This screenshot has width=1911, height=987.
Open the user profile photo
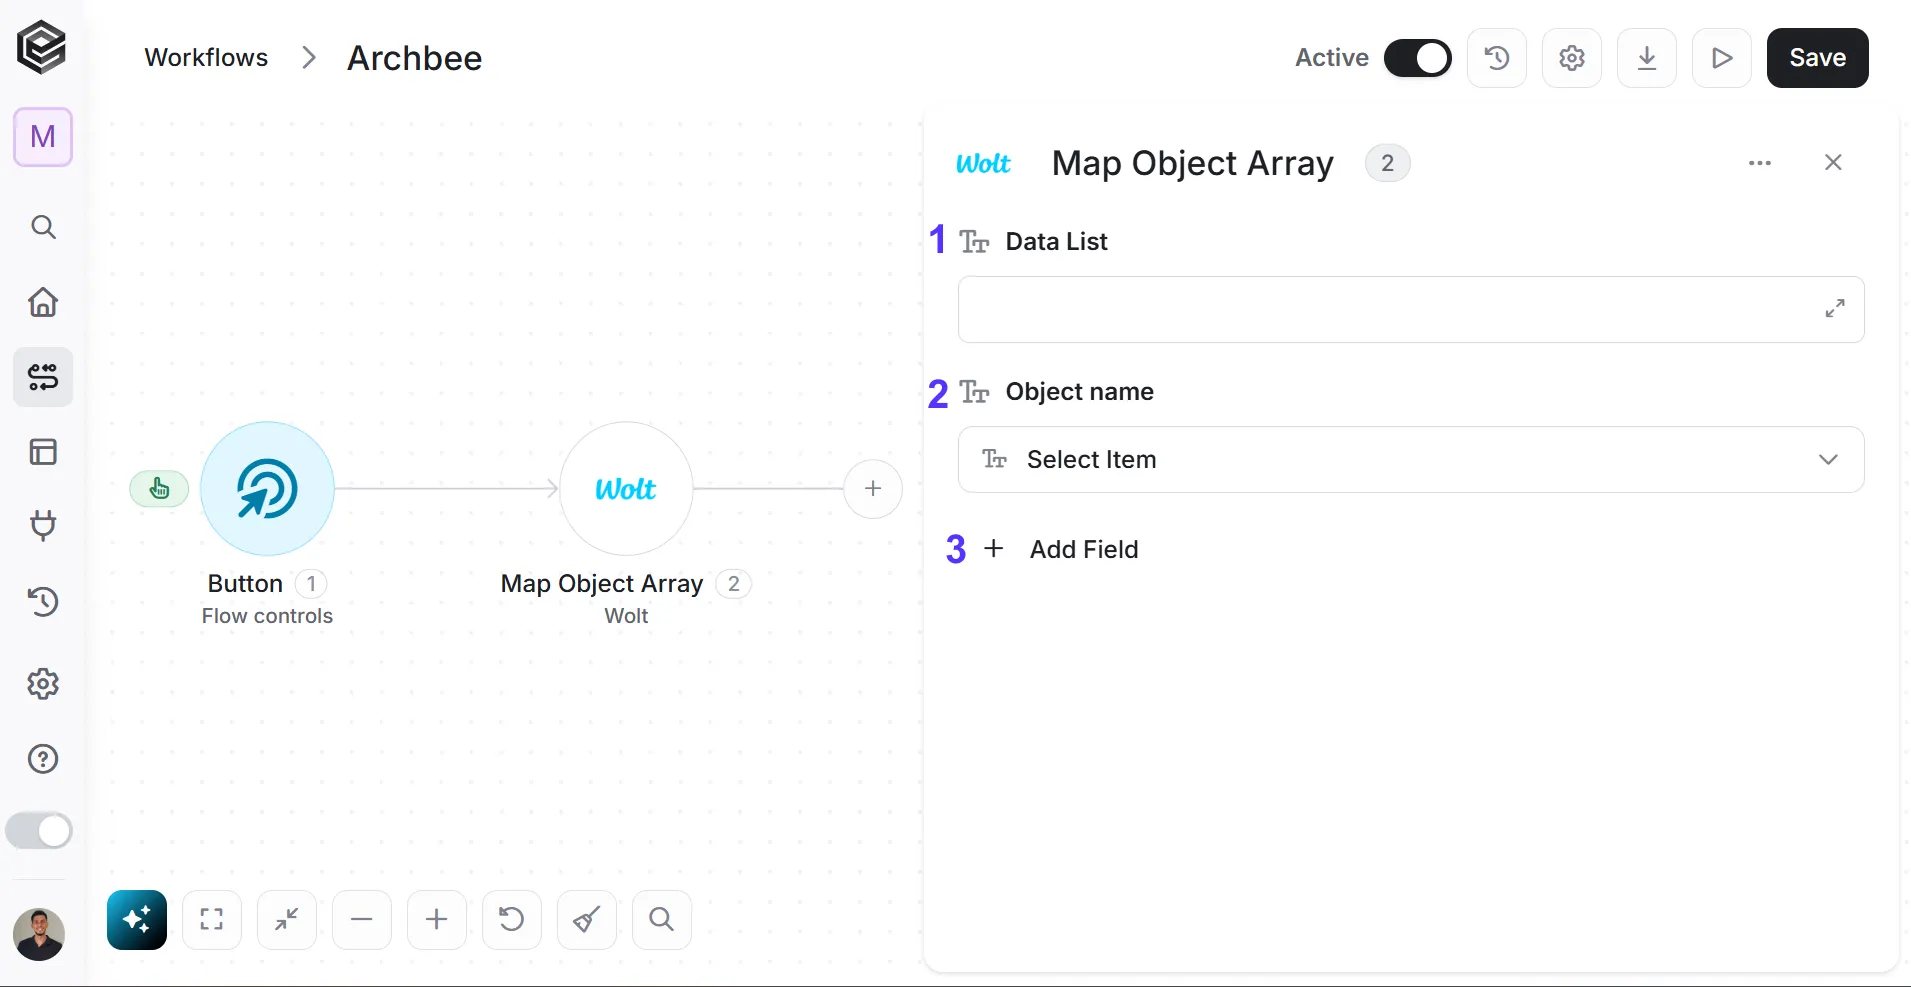(x=39, y=934)
